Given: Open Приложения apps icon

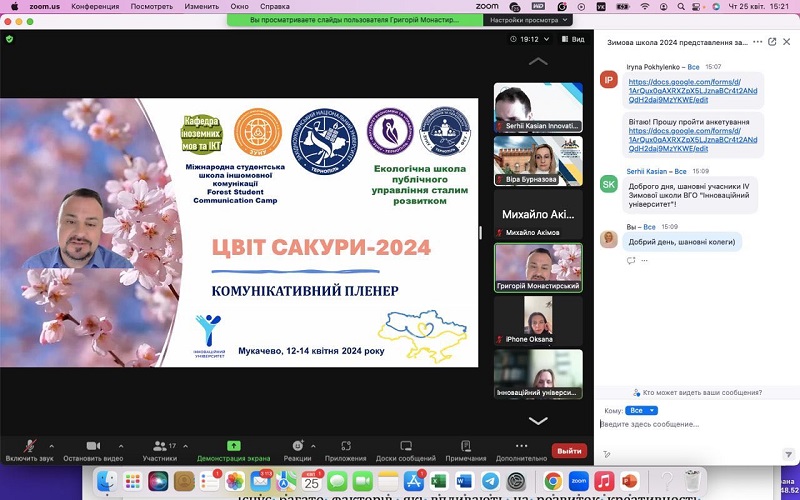Looking at the screenshot, I should point(346,446).
